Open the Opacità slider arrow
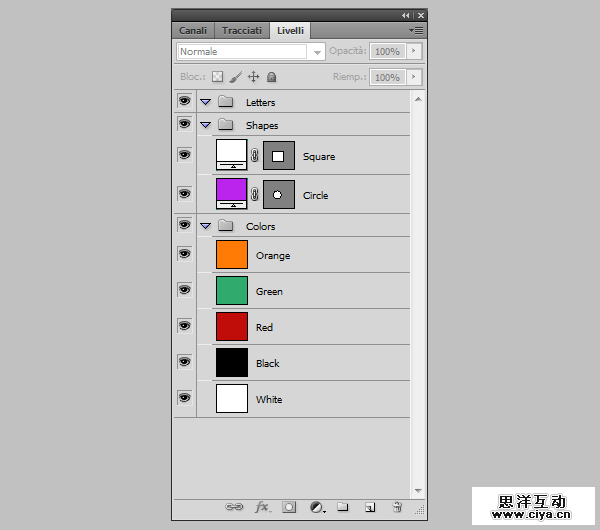600x530 pixels. click(x=414, y=51)
